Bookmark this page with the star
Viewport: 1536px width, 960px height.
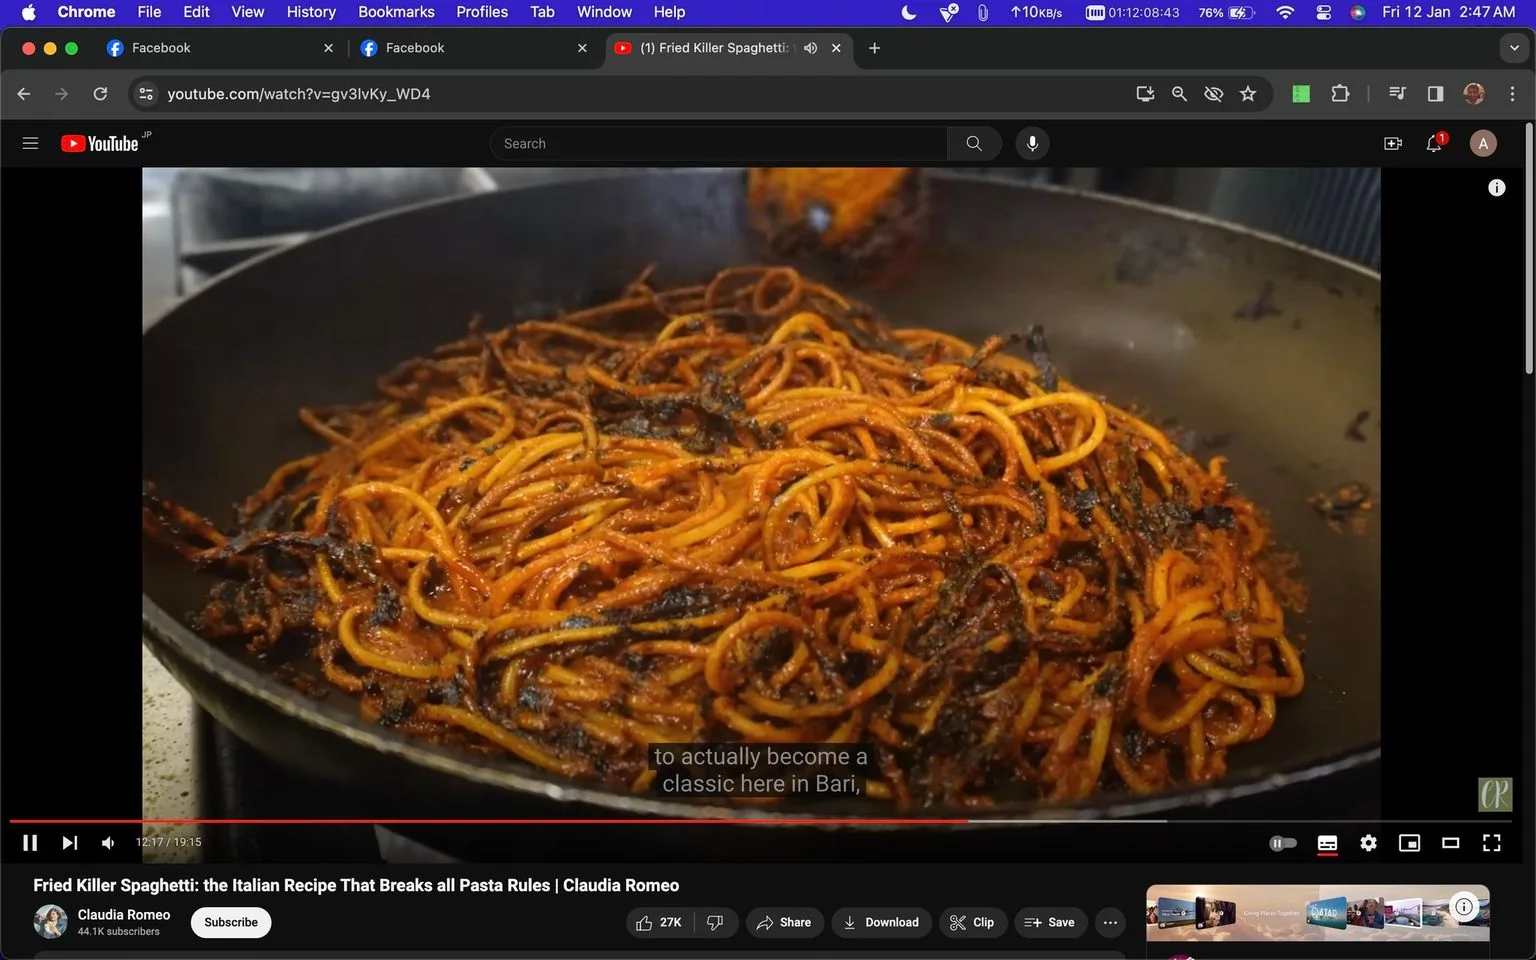pyautogui.click(x=1247, y=93)
